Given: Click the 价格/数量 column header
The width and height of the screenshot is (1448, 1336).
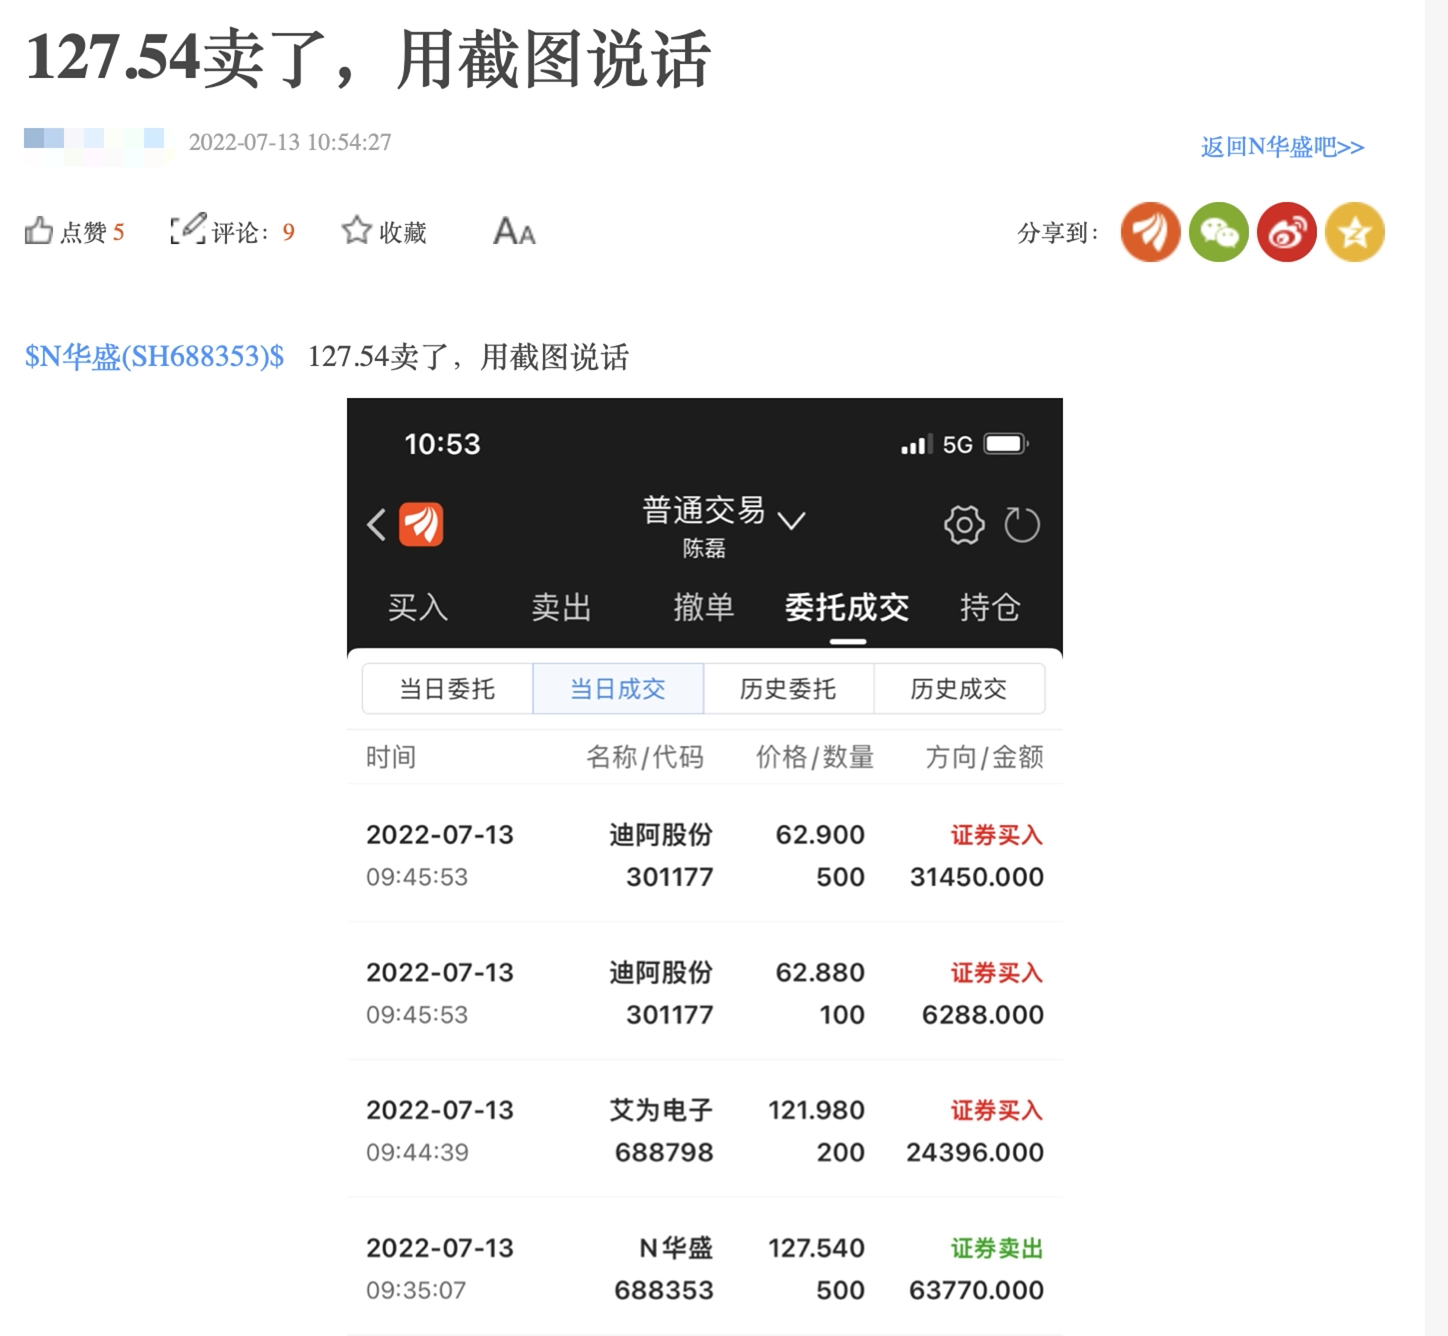Looking at the screenshot, I should [815, 757].
